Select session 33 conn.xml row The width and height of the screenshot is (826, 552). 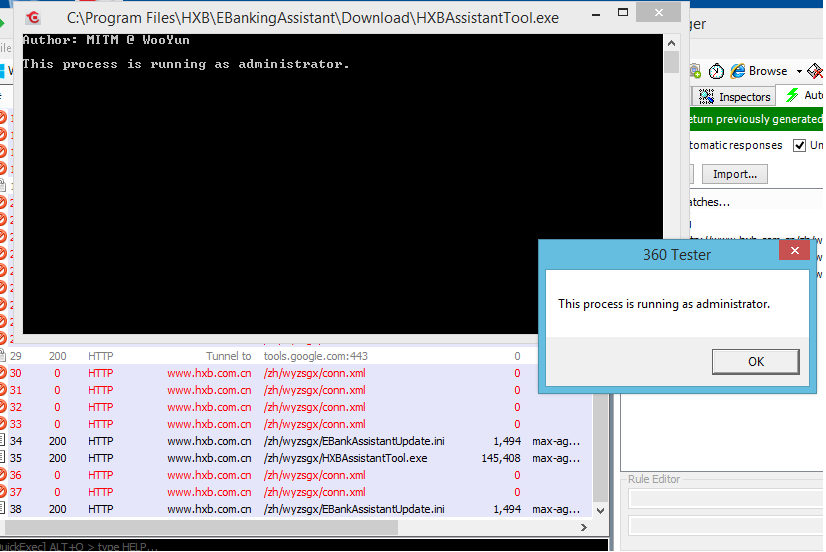tap(295, 424)
